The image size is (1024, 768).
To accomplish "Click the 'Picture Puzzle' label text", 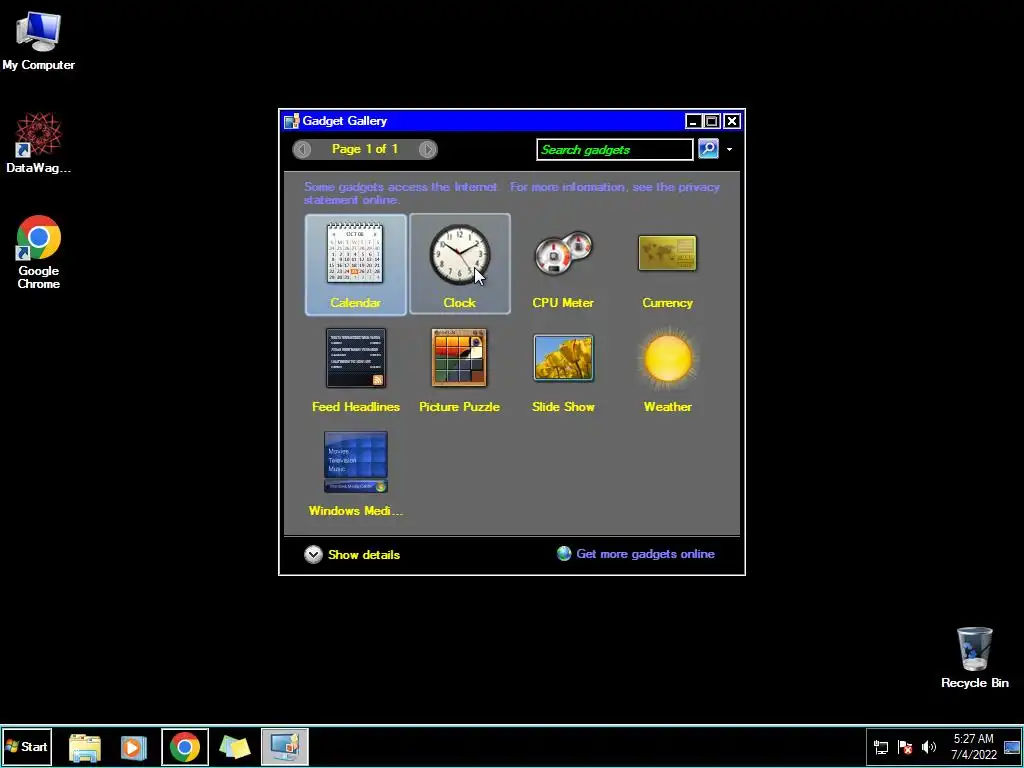I will point(459,406).
